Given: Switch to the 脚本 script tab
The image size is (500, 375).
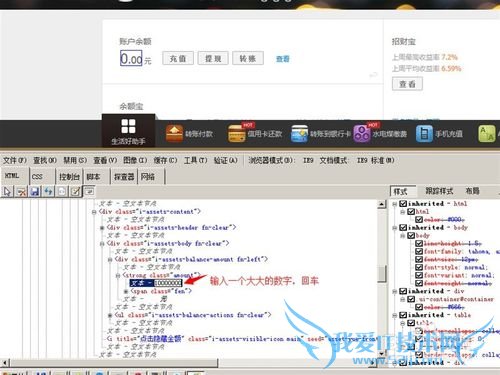Looking at the screenshot, I should click(x=97, y=176).
